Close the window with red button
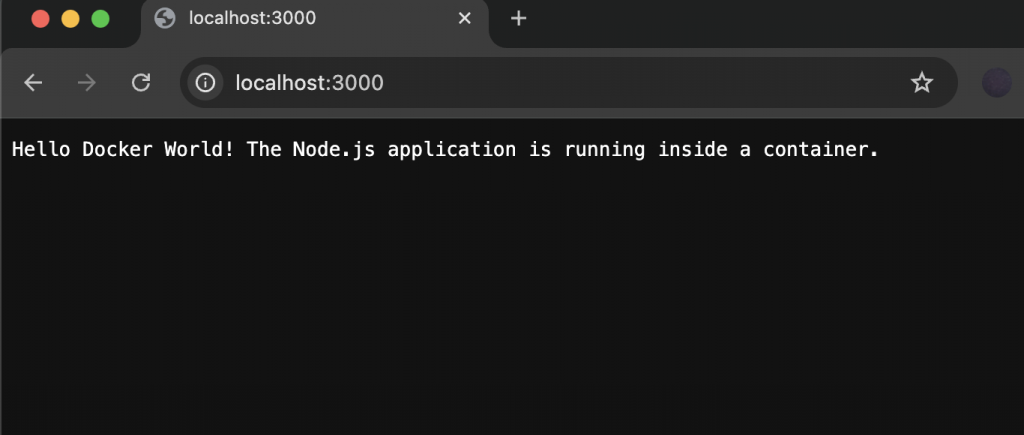 click(41, 19)
